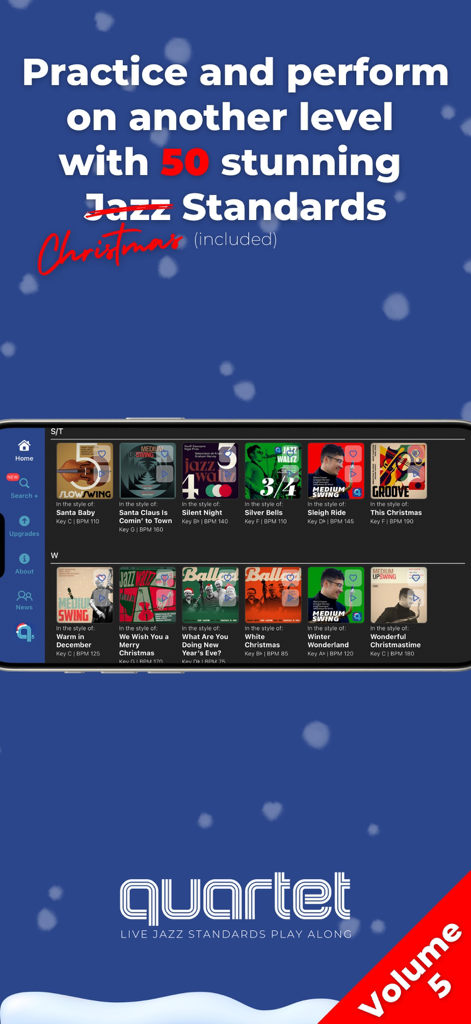Open the Silent Night song title
Image resolution: width=471 pixels, height=1024 pixels.
[202, 513]
